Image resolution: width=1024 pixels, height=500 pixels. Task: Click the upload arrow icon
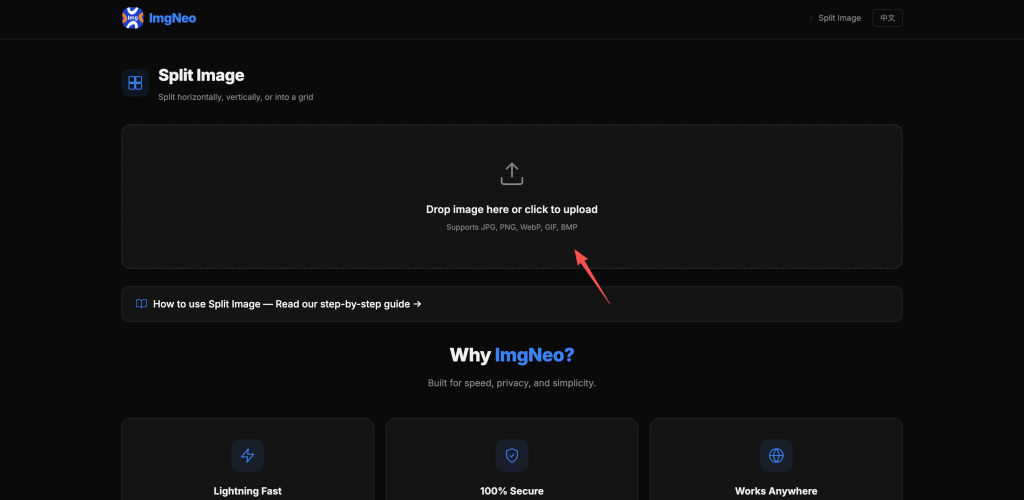[512, 174]
